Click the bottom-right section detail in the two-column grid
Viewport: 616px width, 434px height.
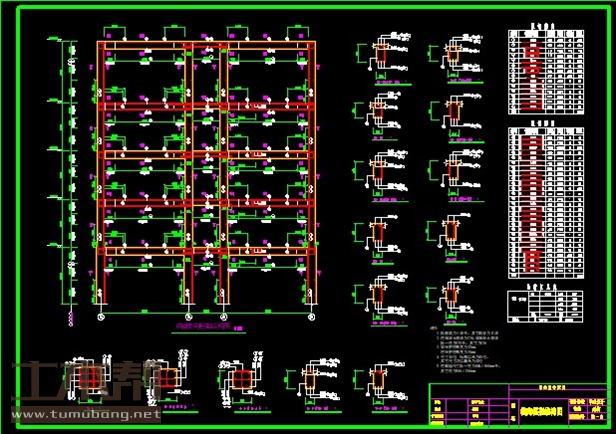(x=452, y=292)
